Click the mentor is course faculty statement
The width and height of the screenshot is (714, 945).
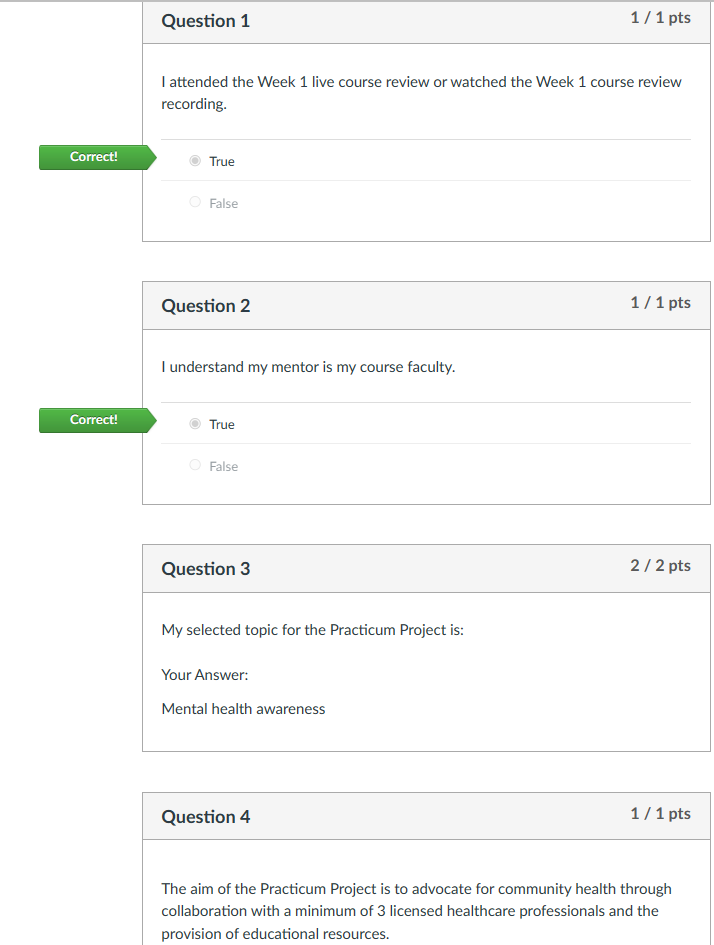tap(308, 367)
